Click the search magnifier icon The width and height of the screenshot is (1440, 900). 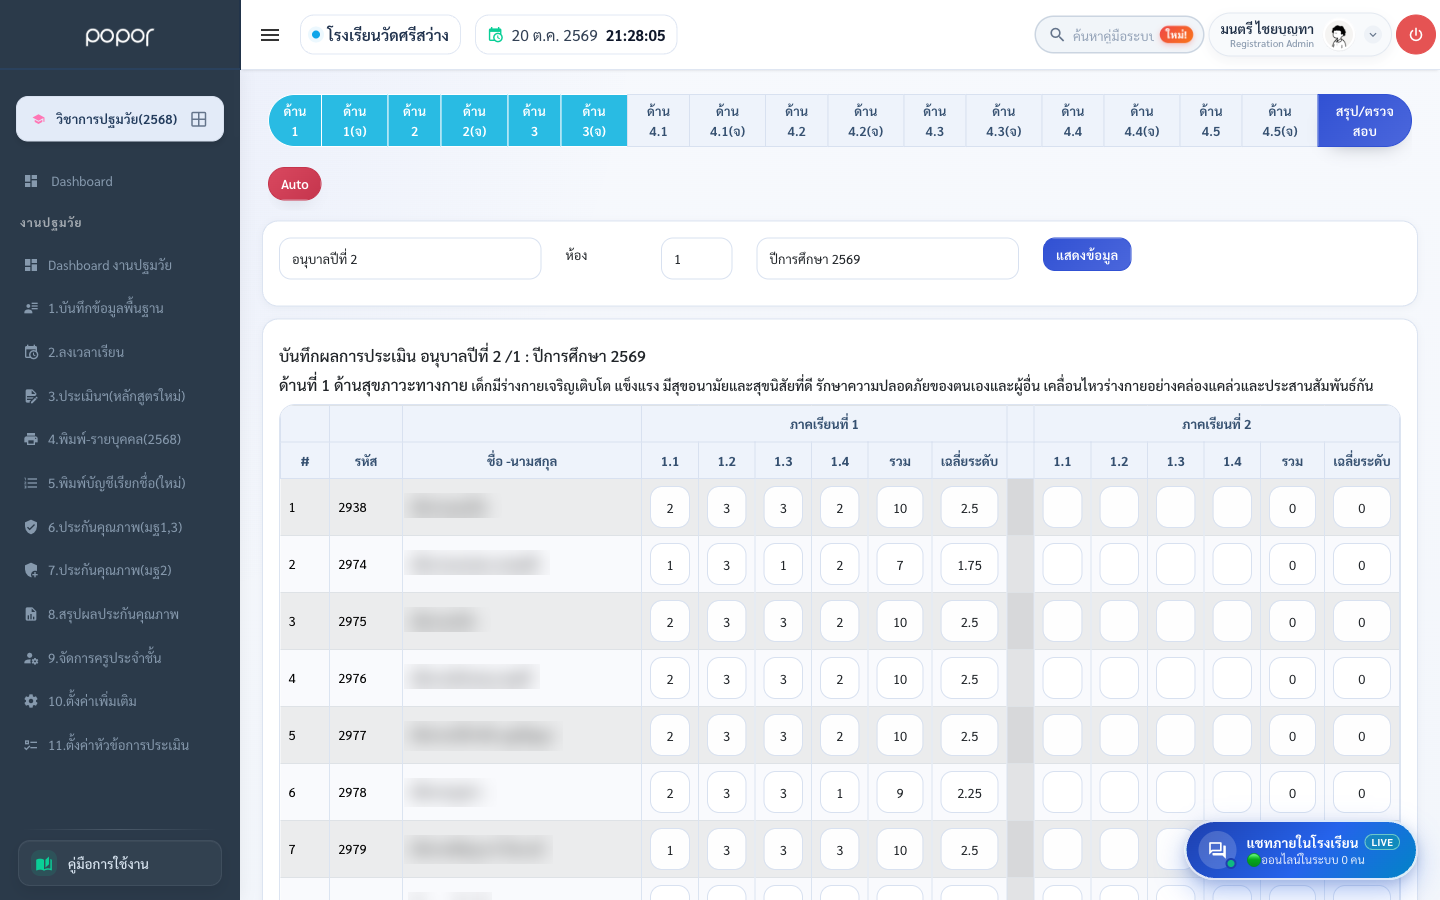click(1056, 35)
